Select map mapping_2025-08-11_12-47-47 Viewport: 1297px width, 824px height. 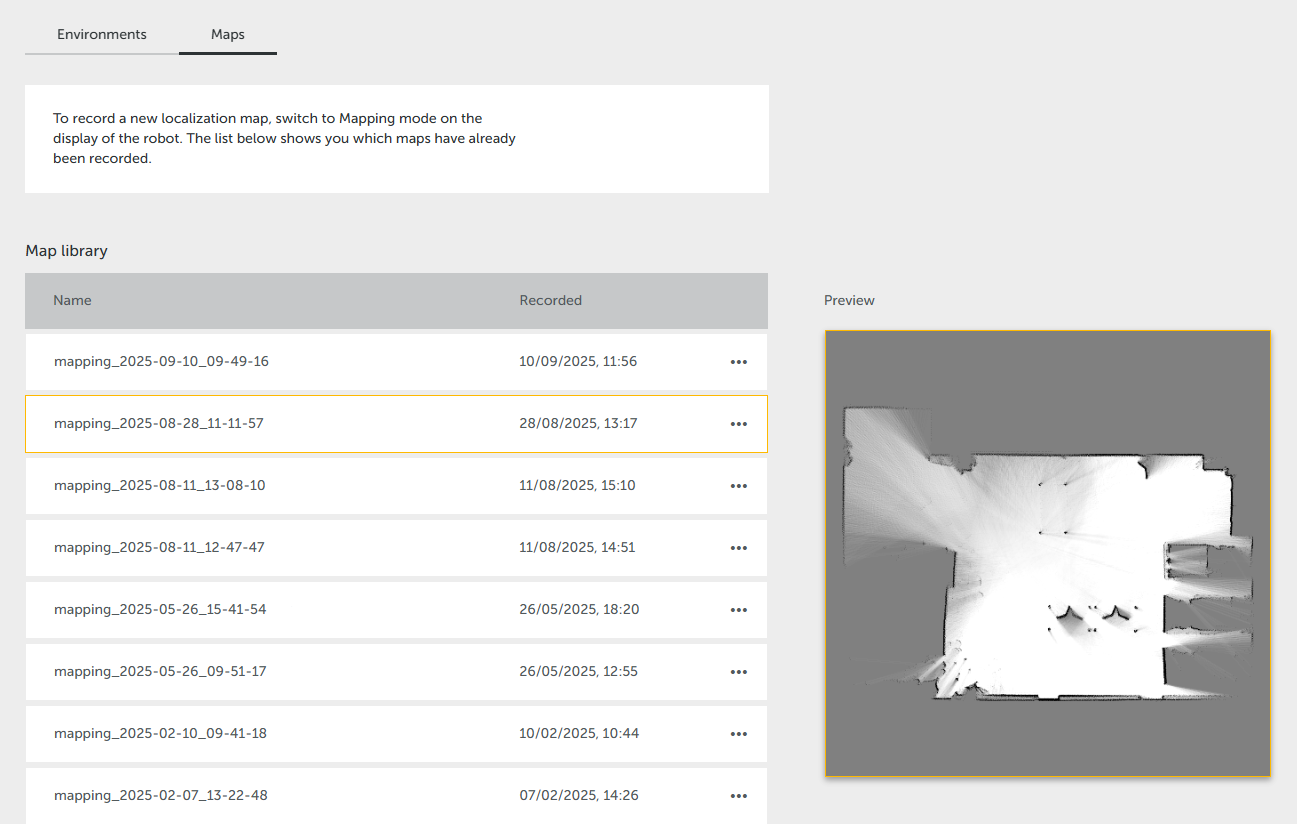point(396,548)
